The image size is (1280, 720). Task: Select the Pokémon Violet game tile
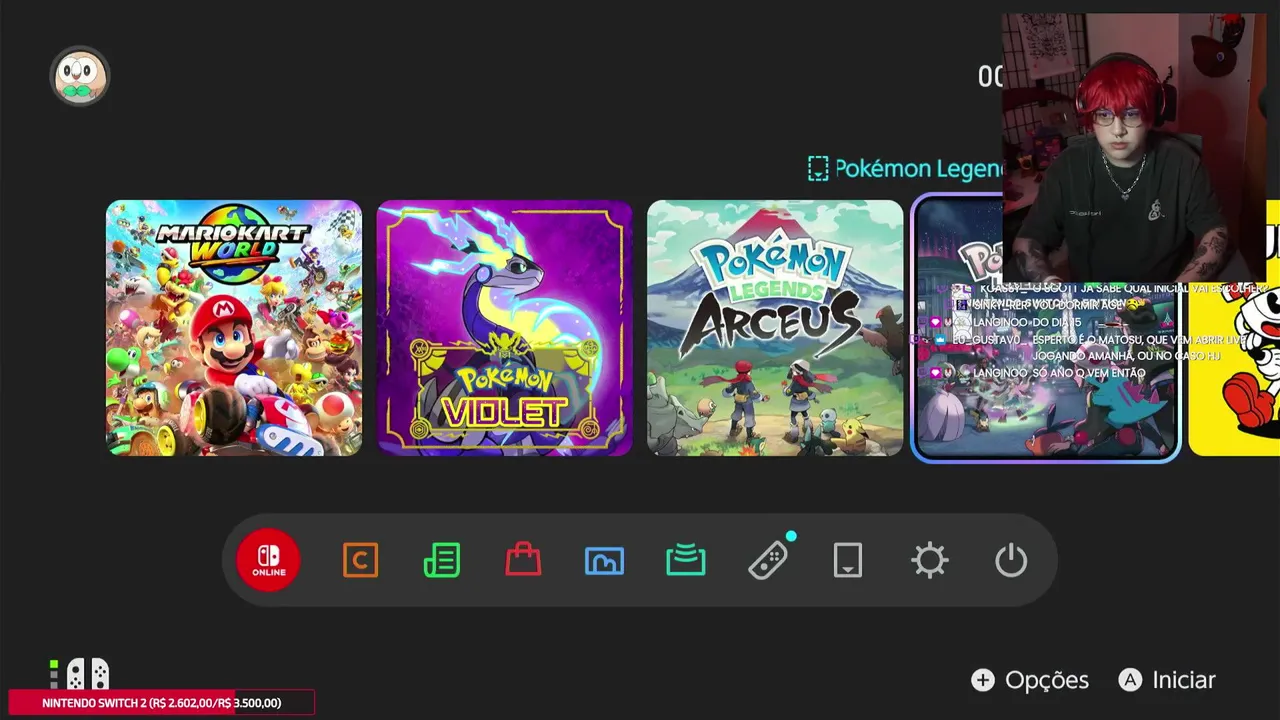504,328
